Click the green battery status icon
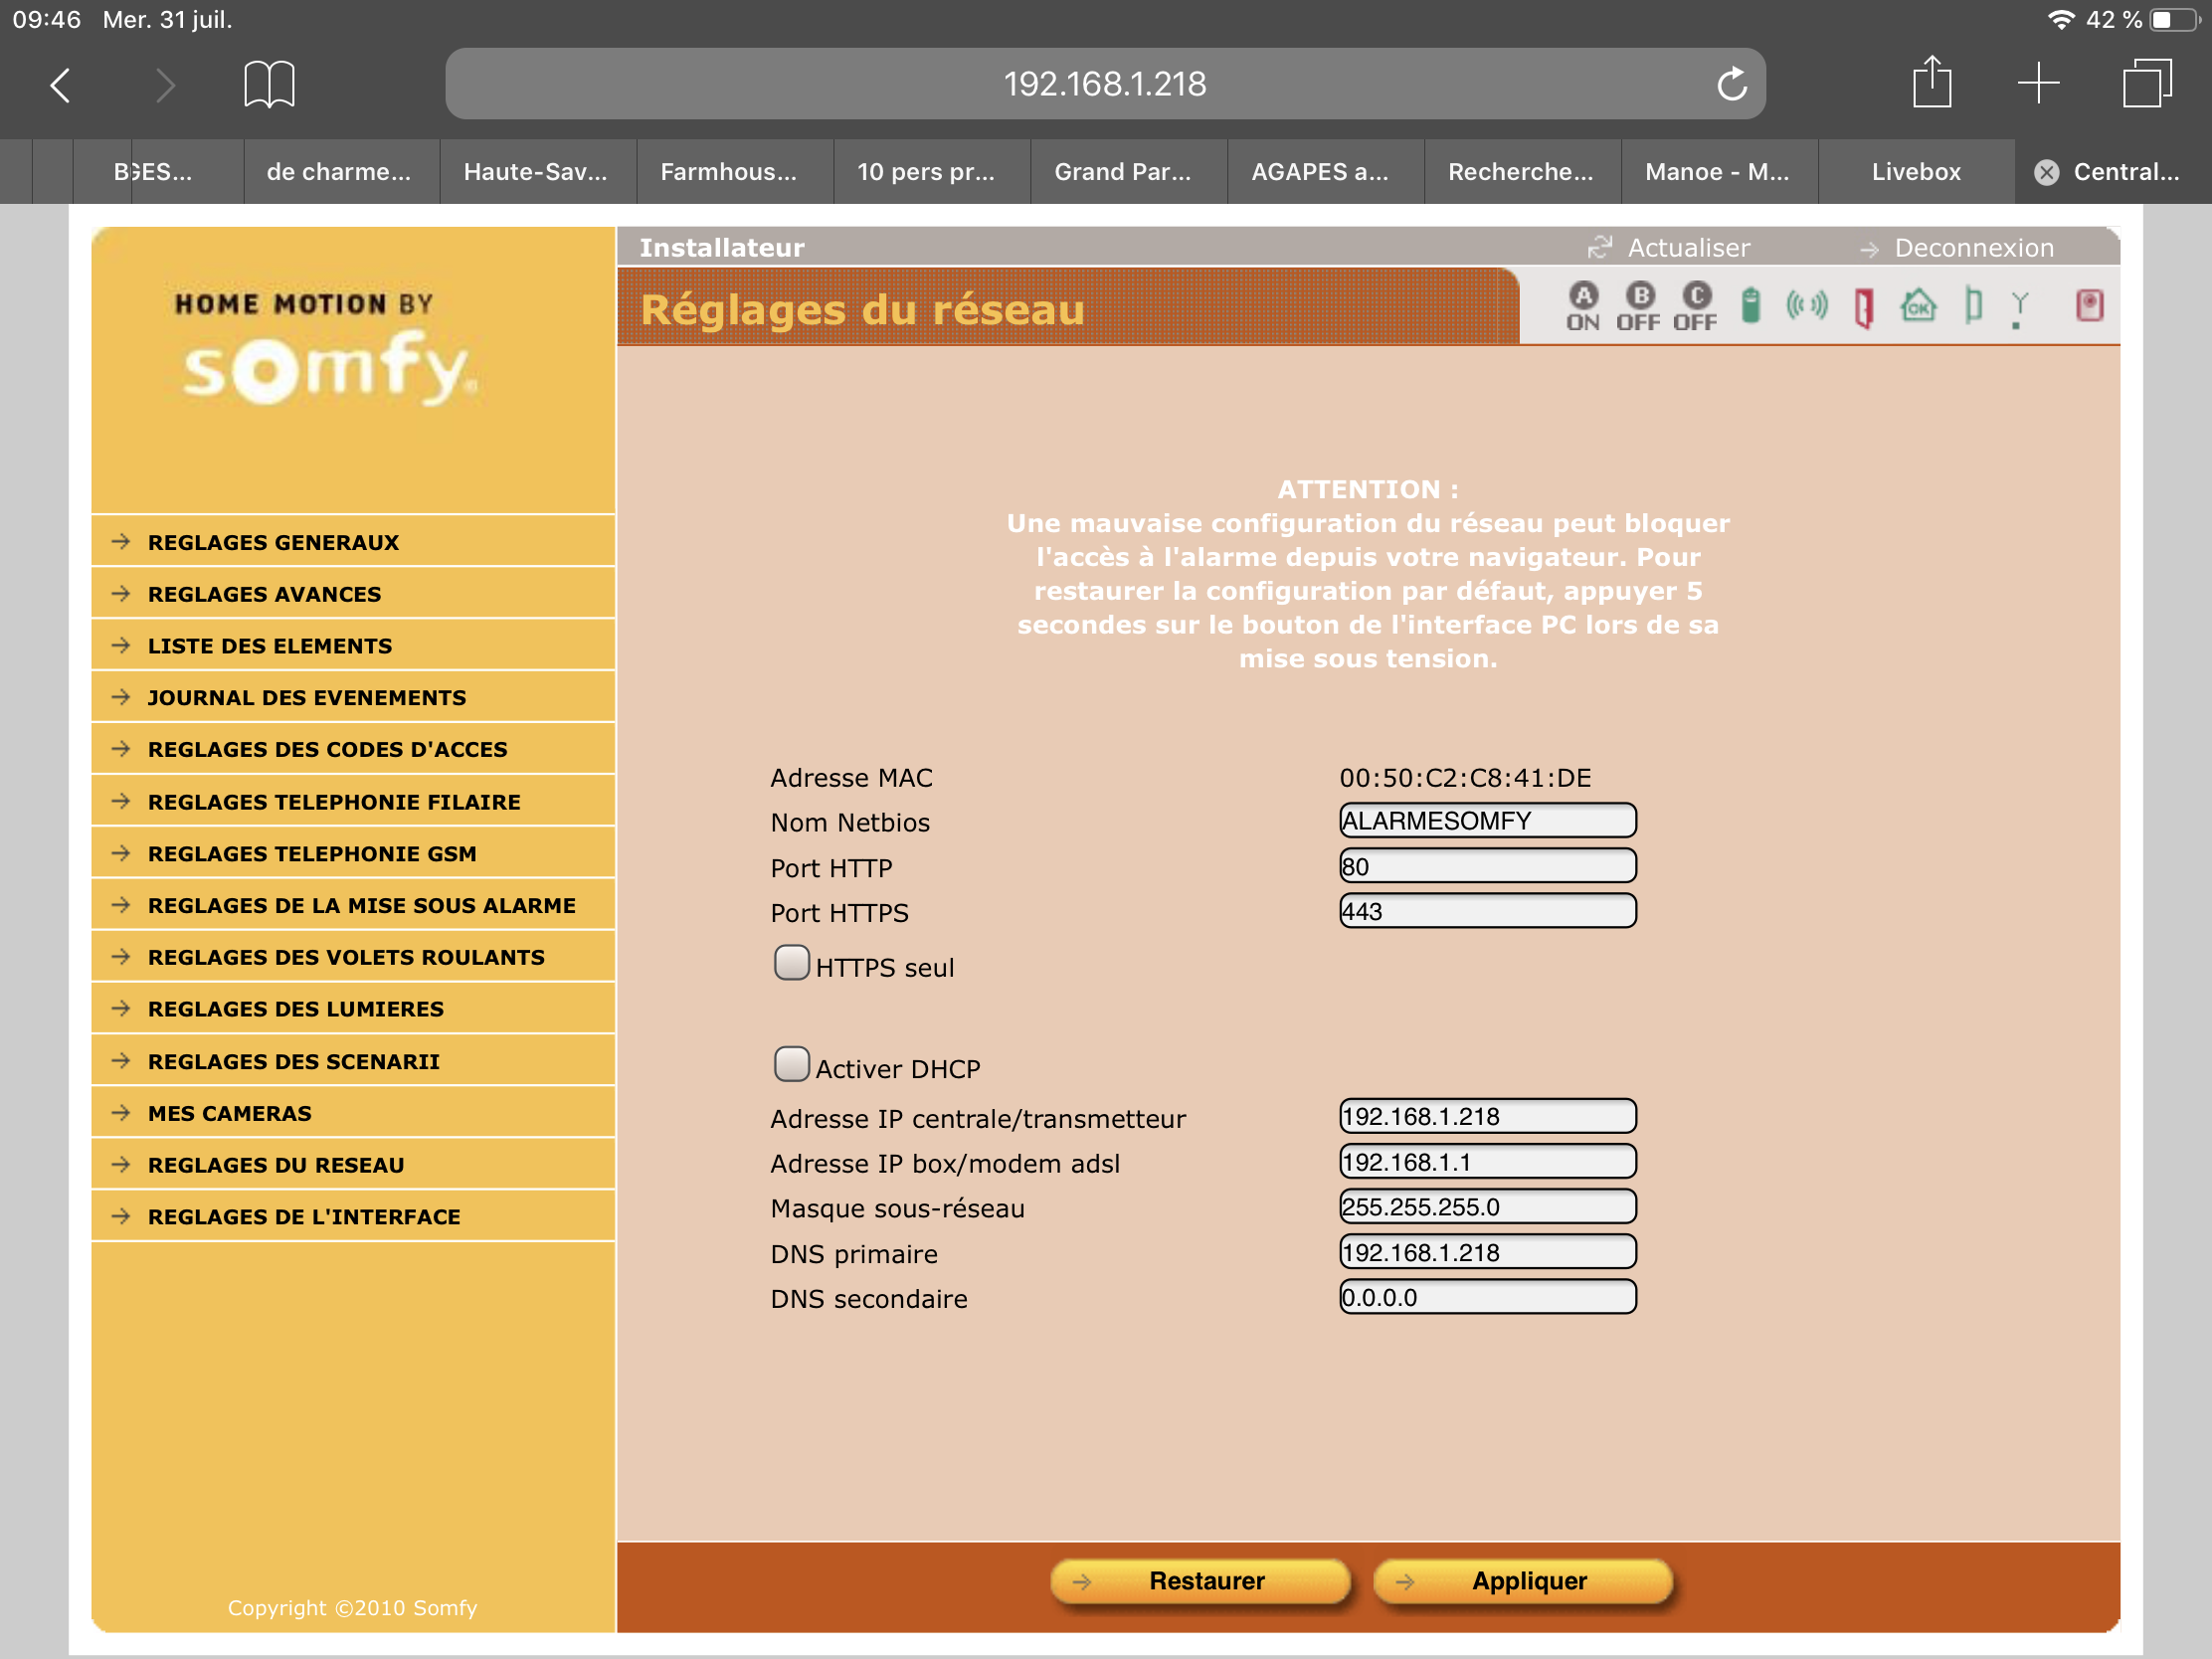Screen dimensions: 2212x1659 tap(1750, 305)
